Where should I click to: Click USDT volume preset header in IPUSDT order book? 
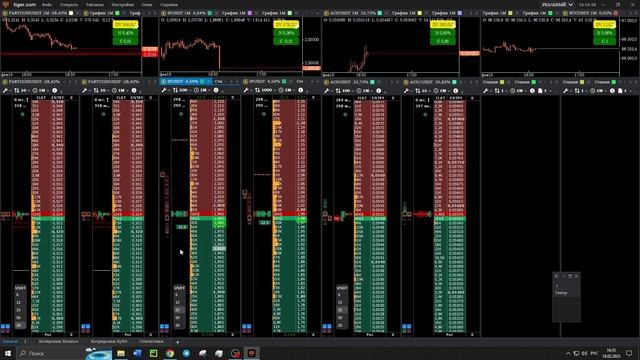point(180,288)
